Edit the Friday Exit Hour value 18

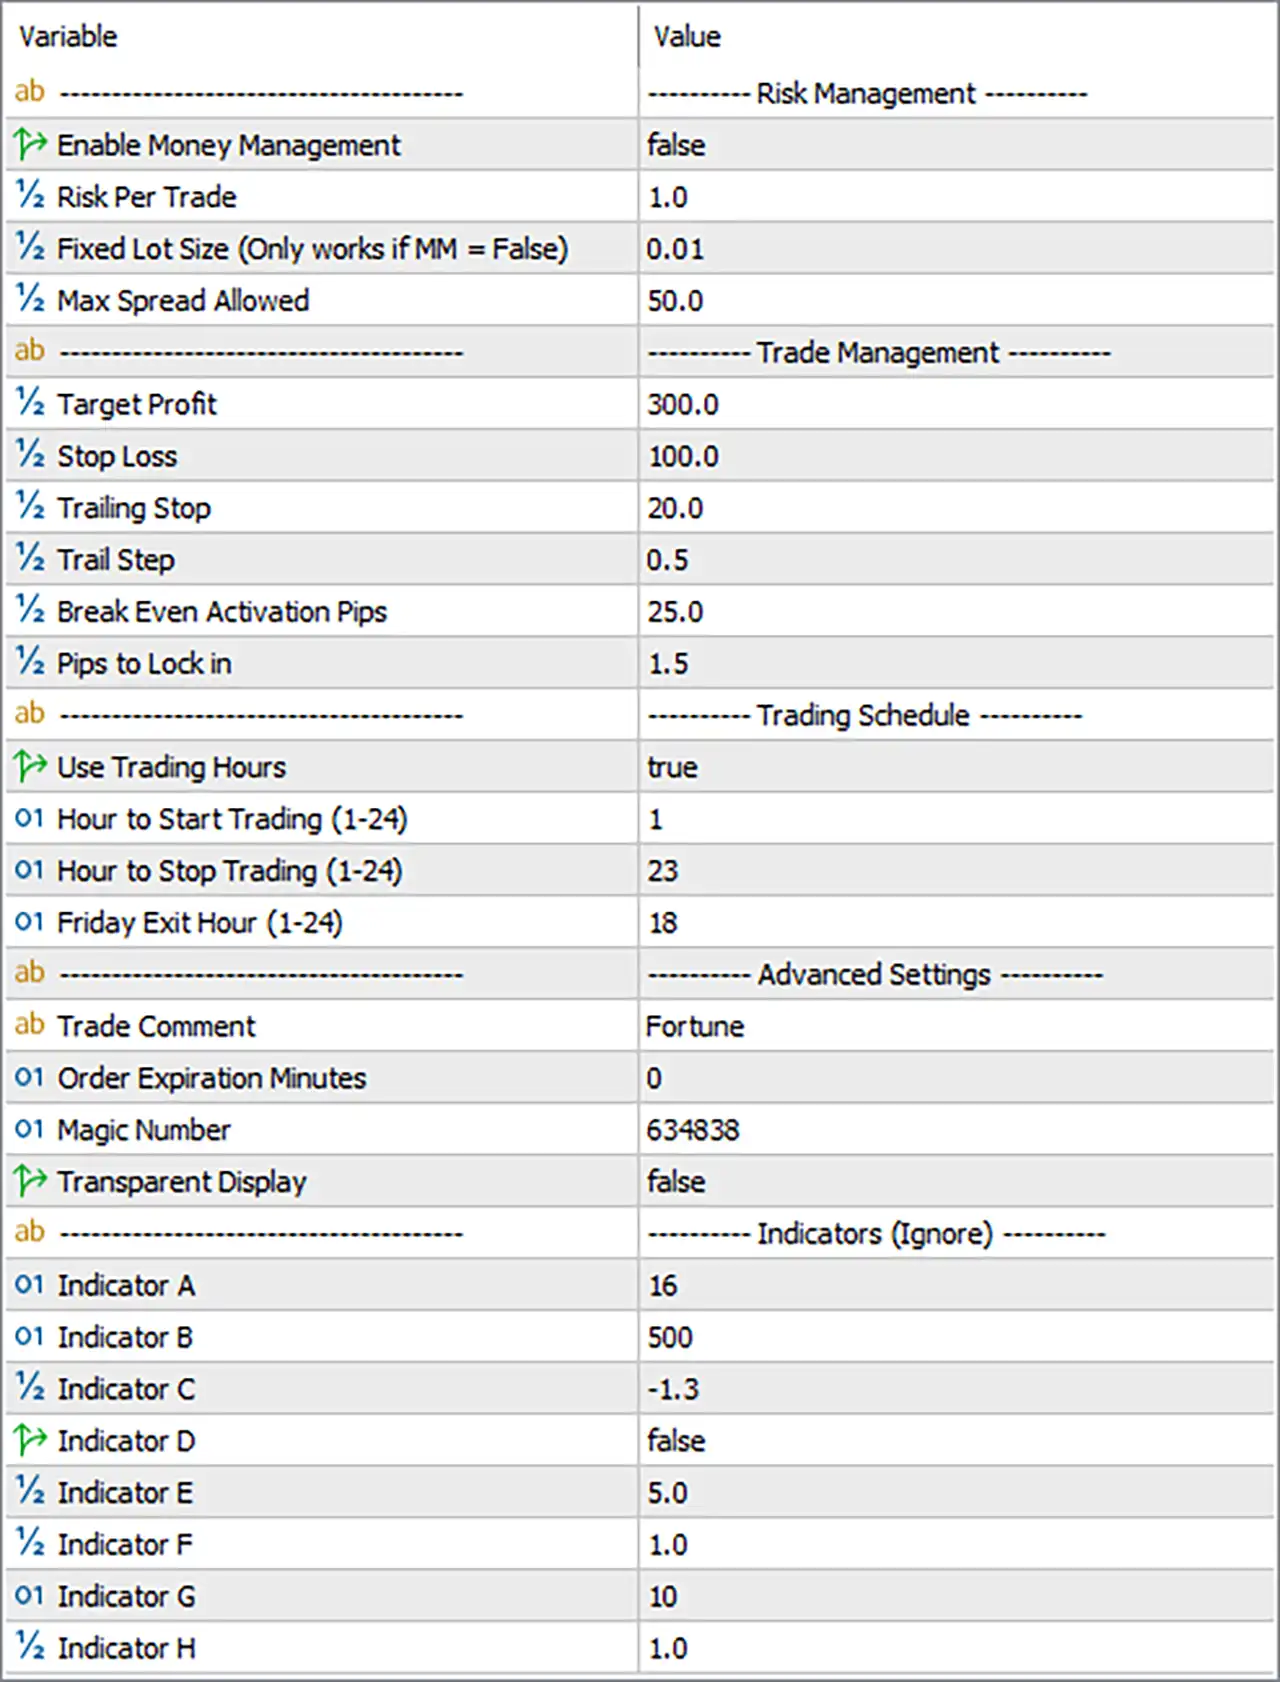click(x=662, y=923)
